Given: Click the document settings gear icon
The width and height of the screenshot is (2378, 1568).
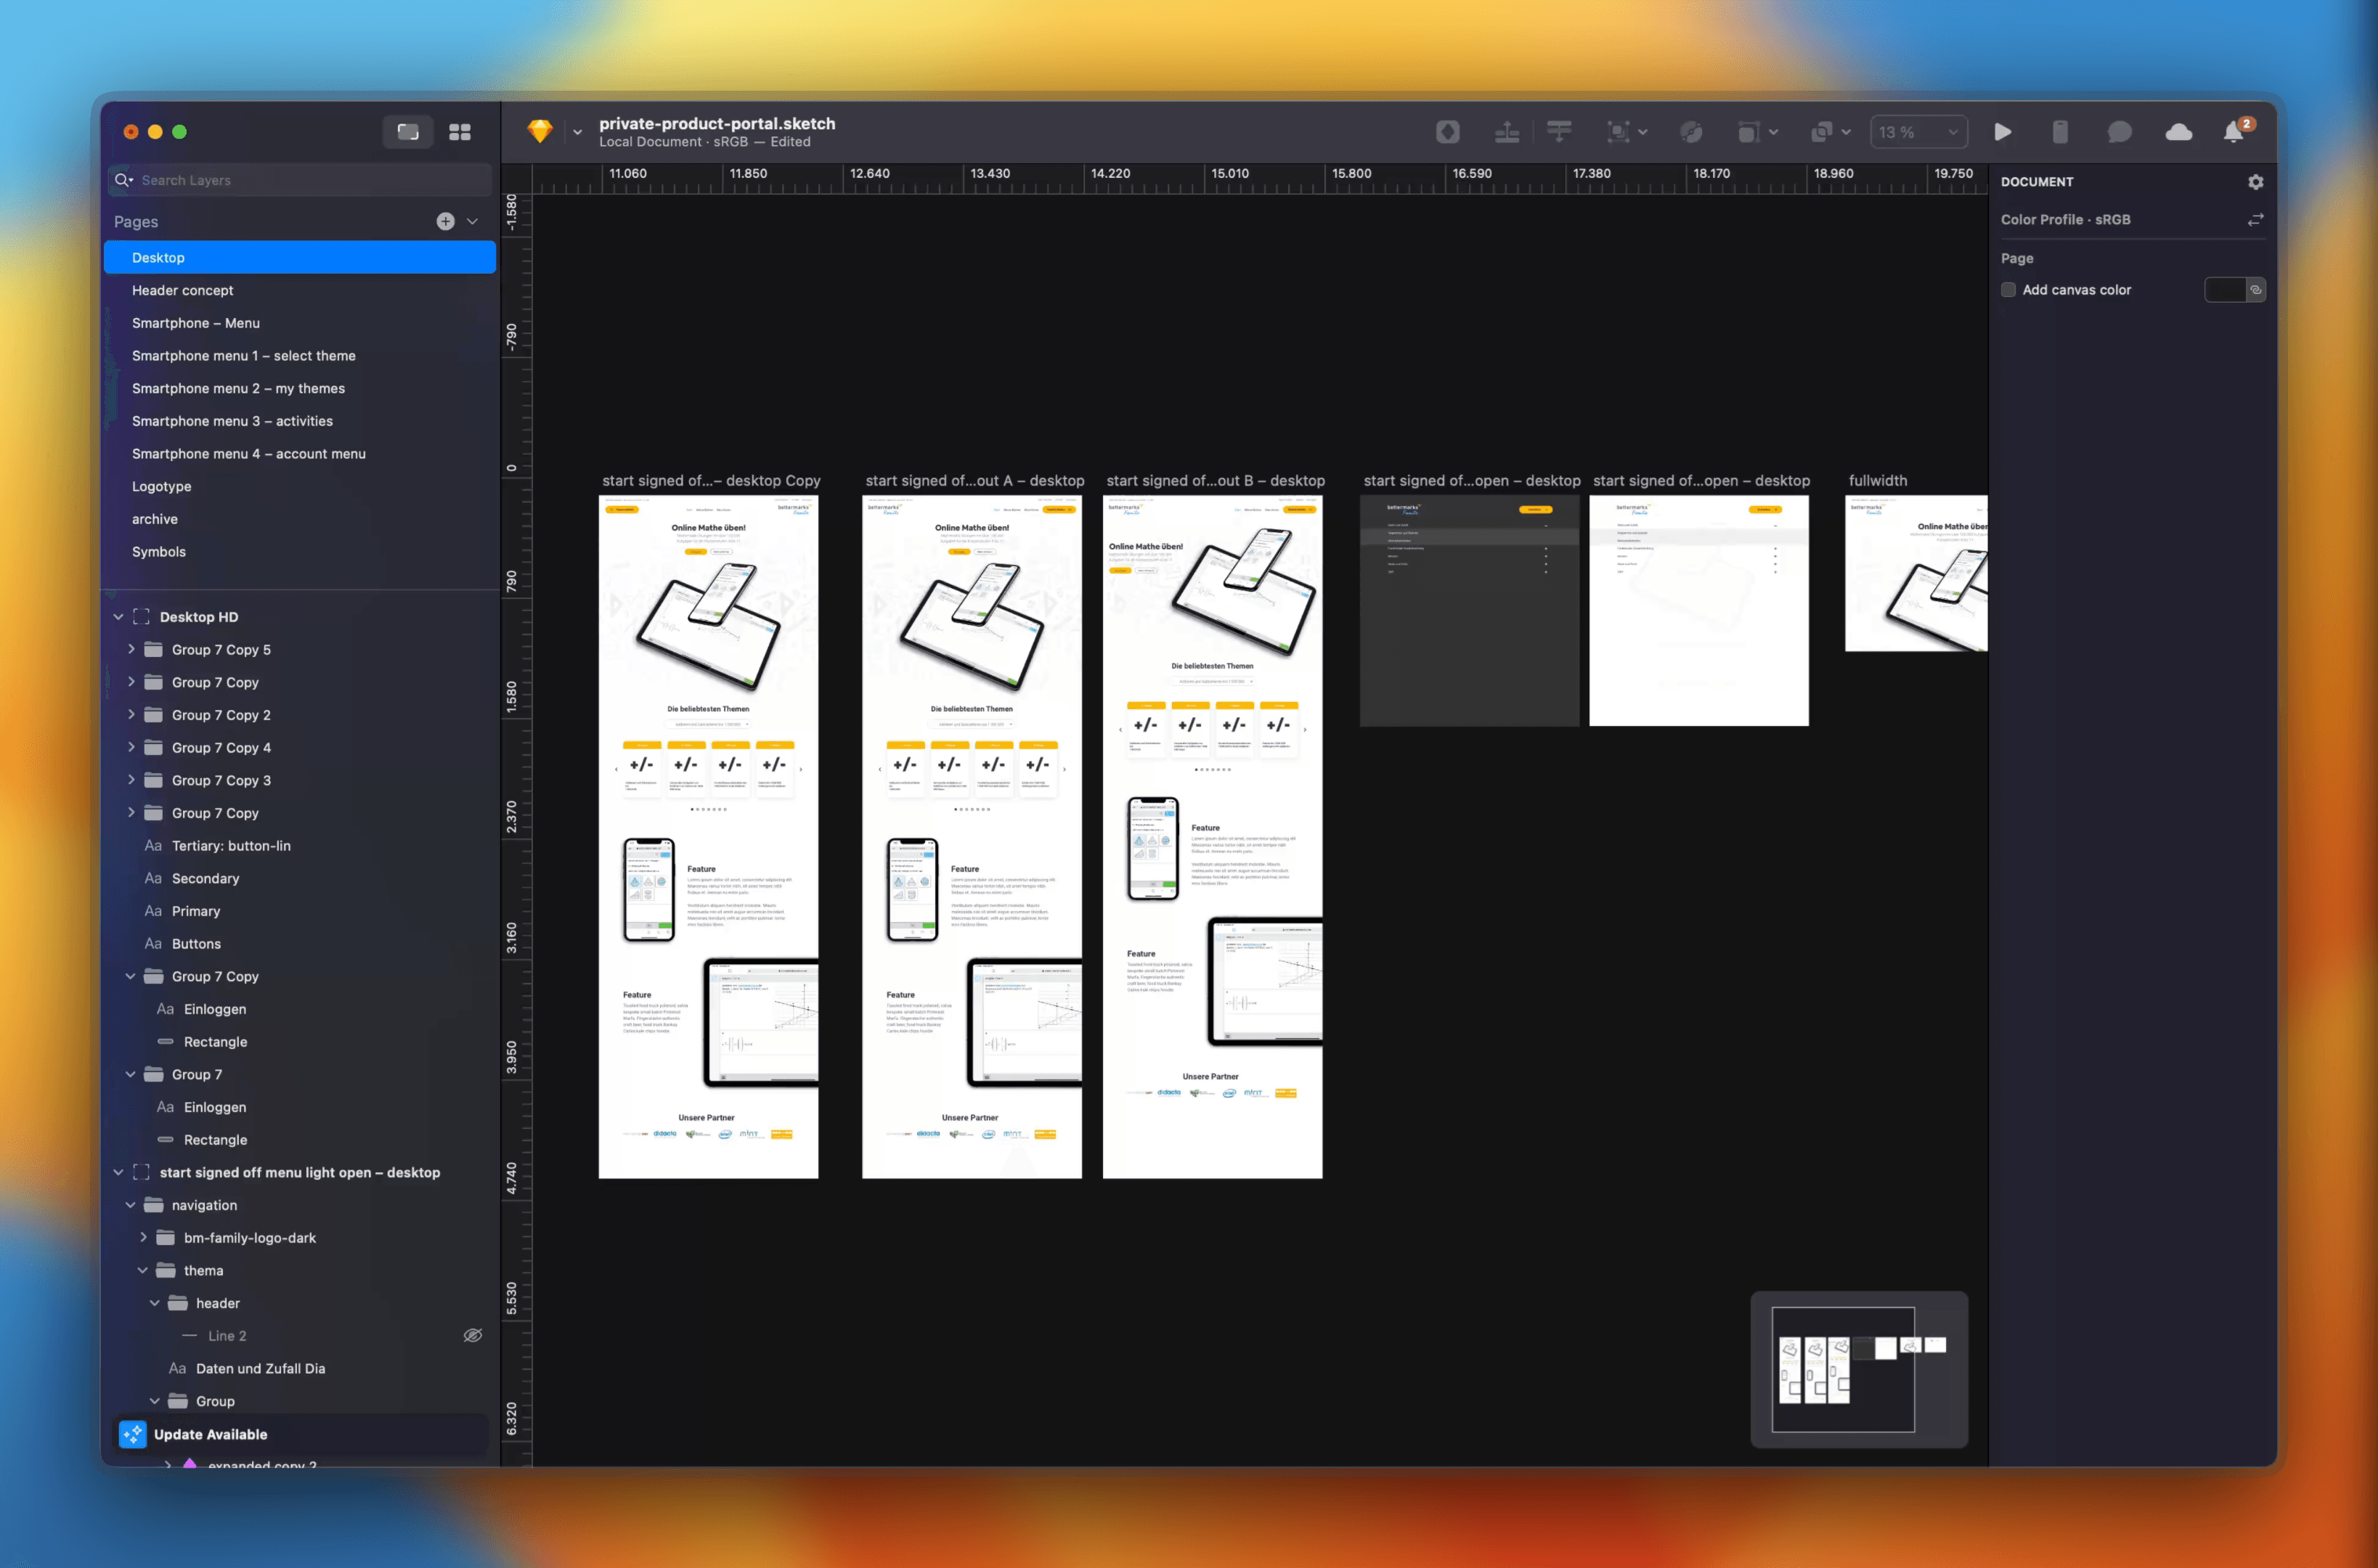Looking at the screenshot, I should (x=2255, y=182).
